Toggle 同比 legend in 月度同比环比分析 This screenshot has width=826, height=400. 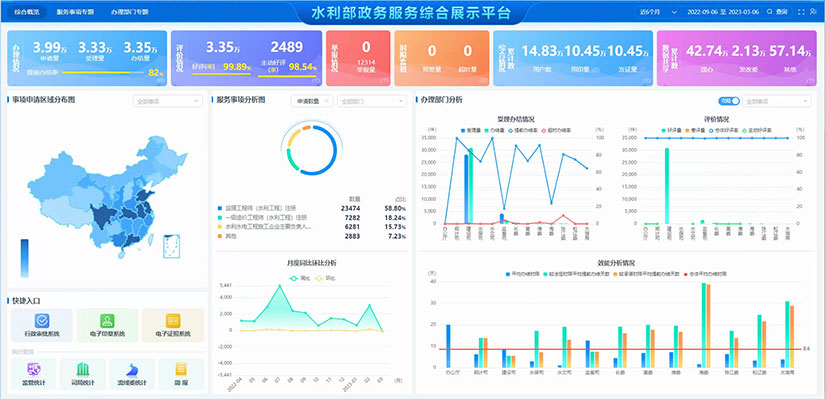pyautogui.click(x=299, y=278)
